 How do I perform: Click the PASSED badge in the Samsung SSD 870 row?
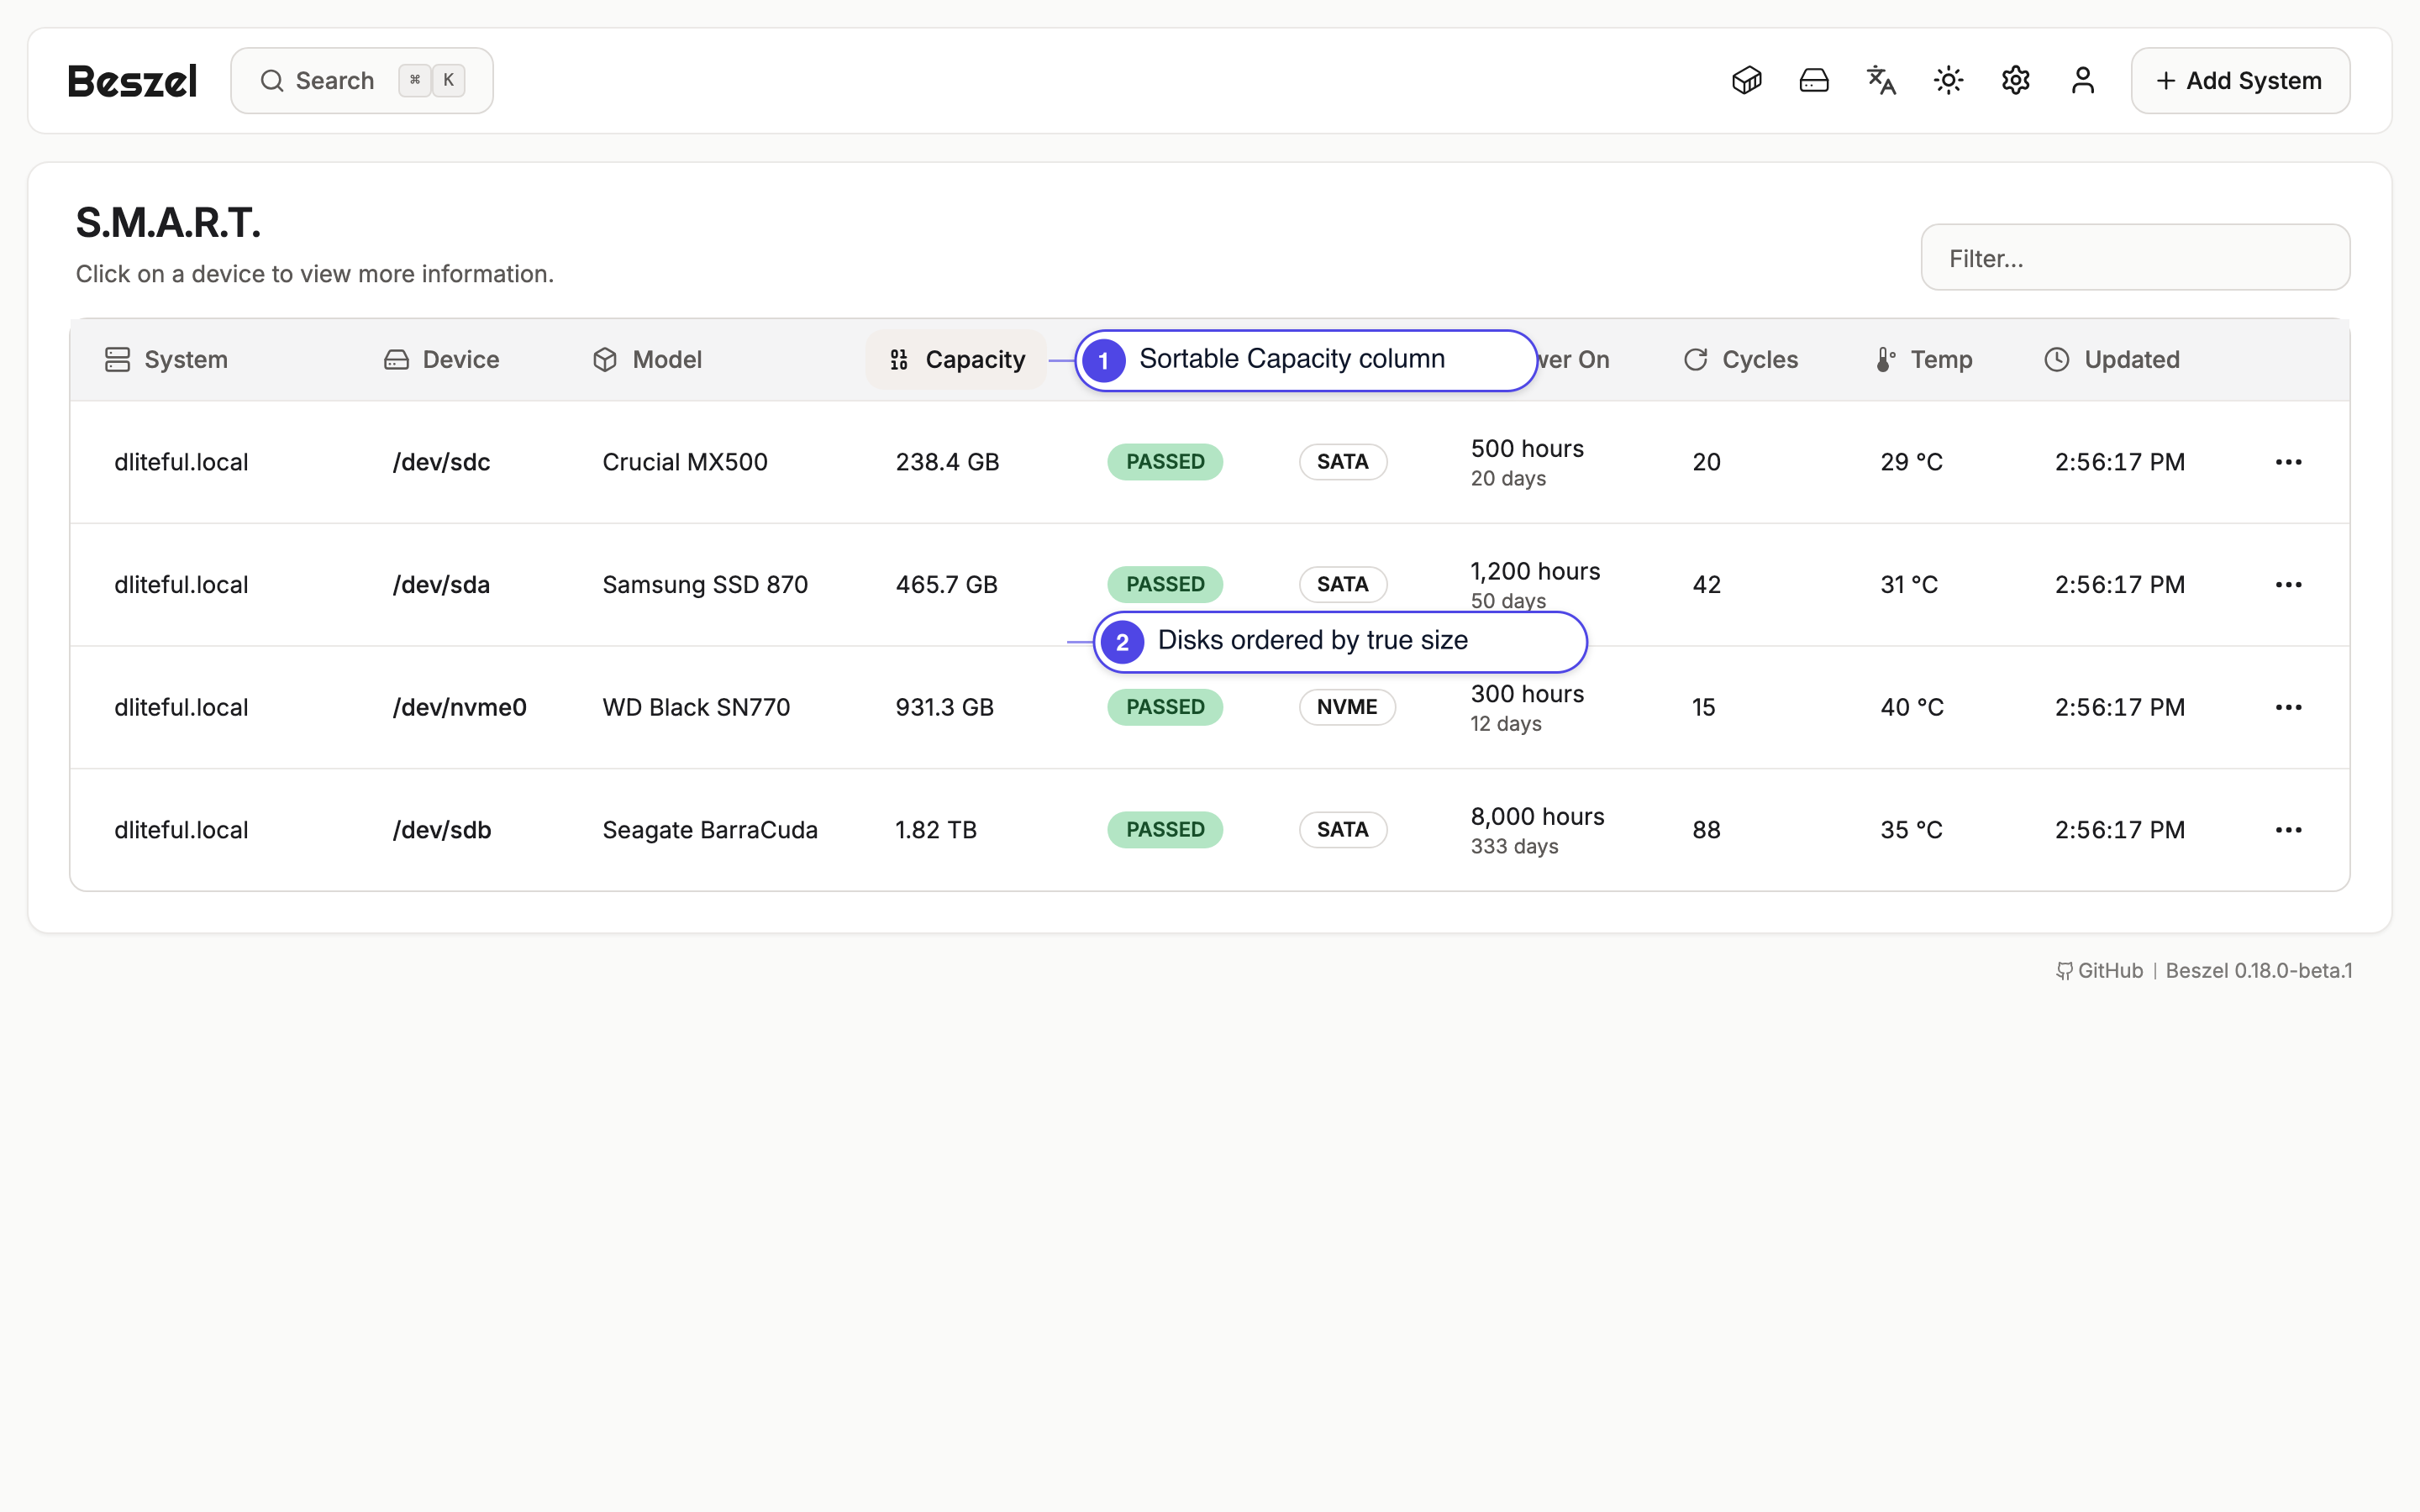[1165, 585]
